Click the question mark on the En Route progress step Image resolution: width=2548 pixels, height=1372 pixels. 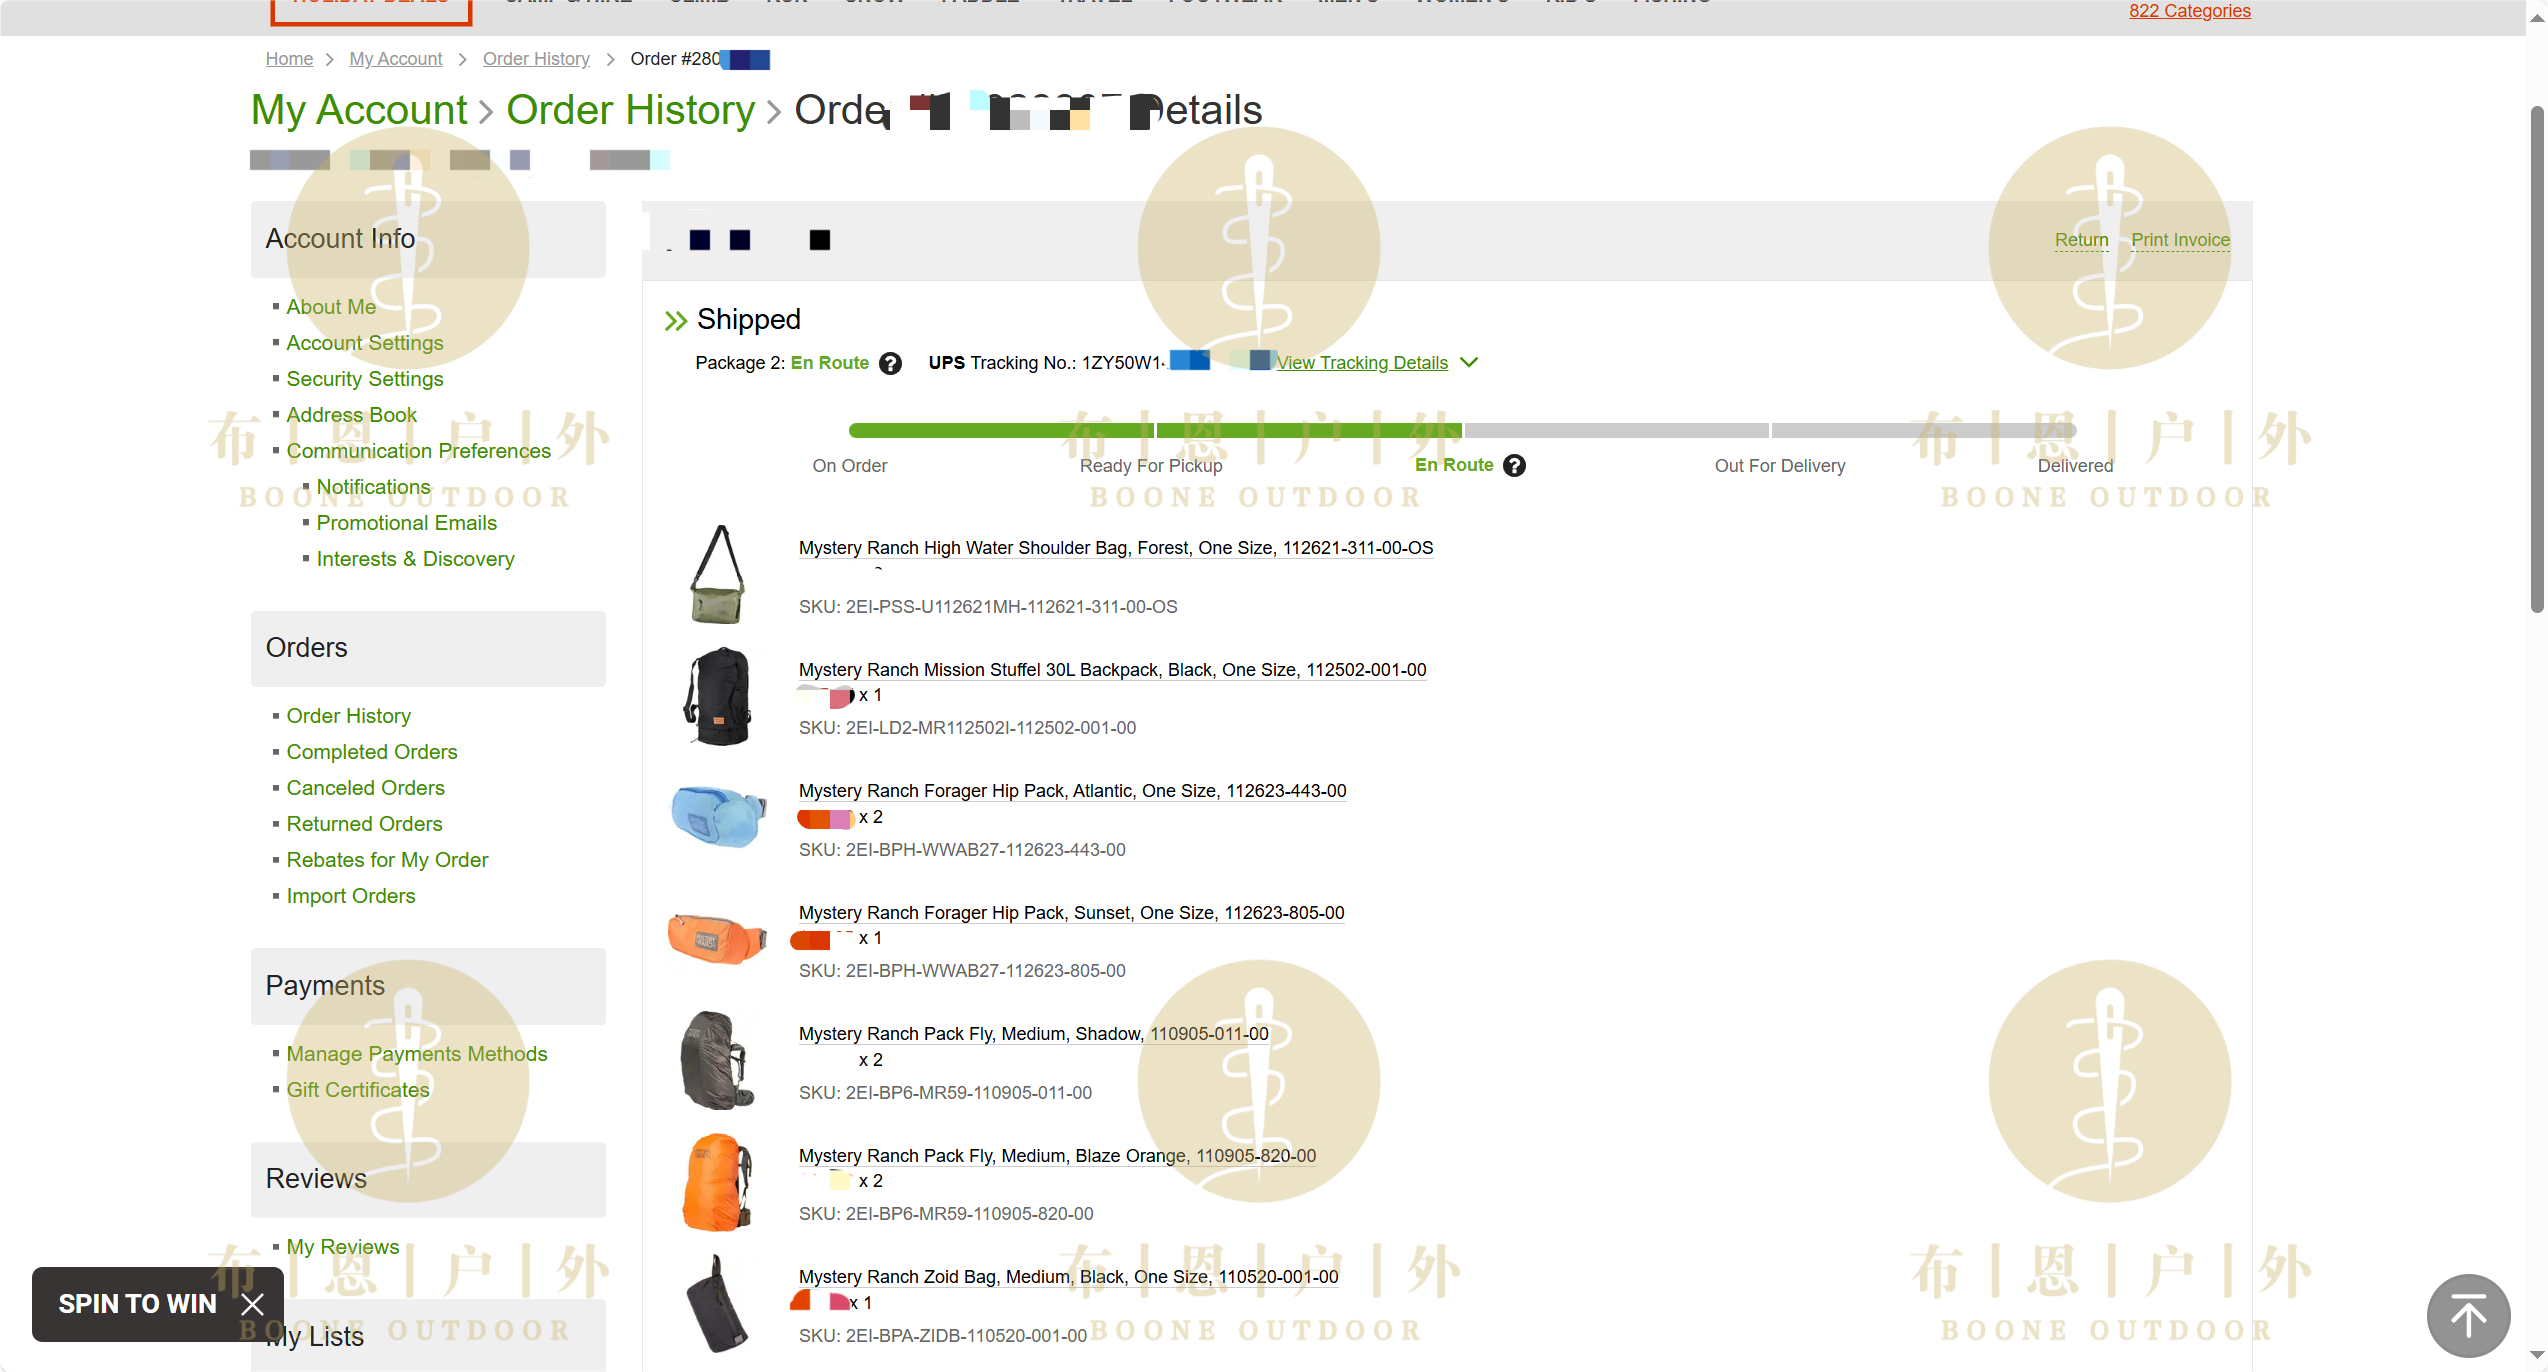1514,465
